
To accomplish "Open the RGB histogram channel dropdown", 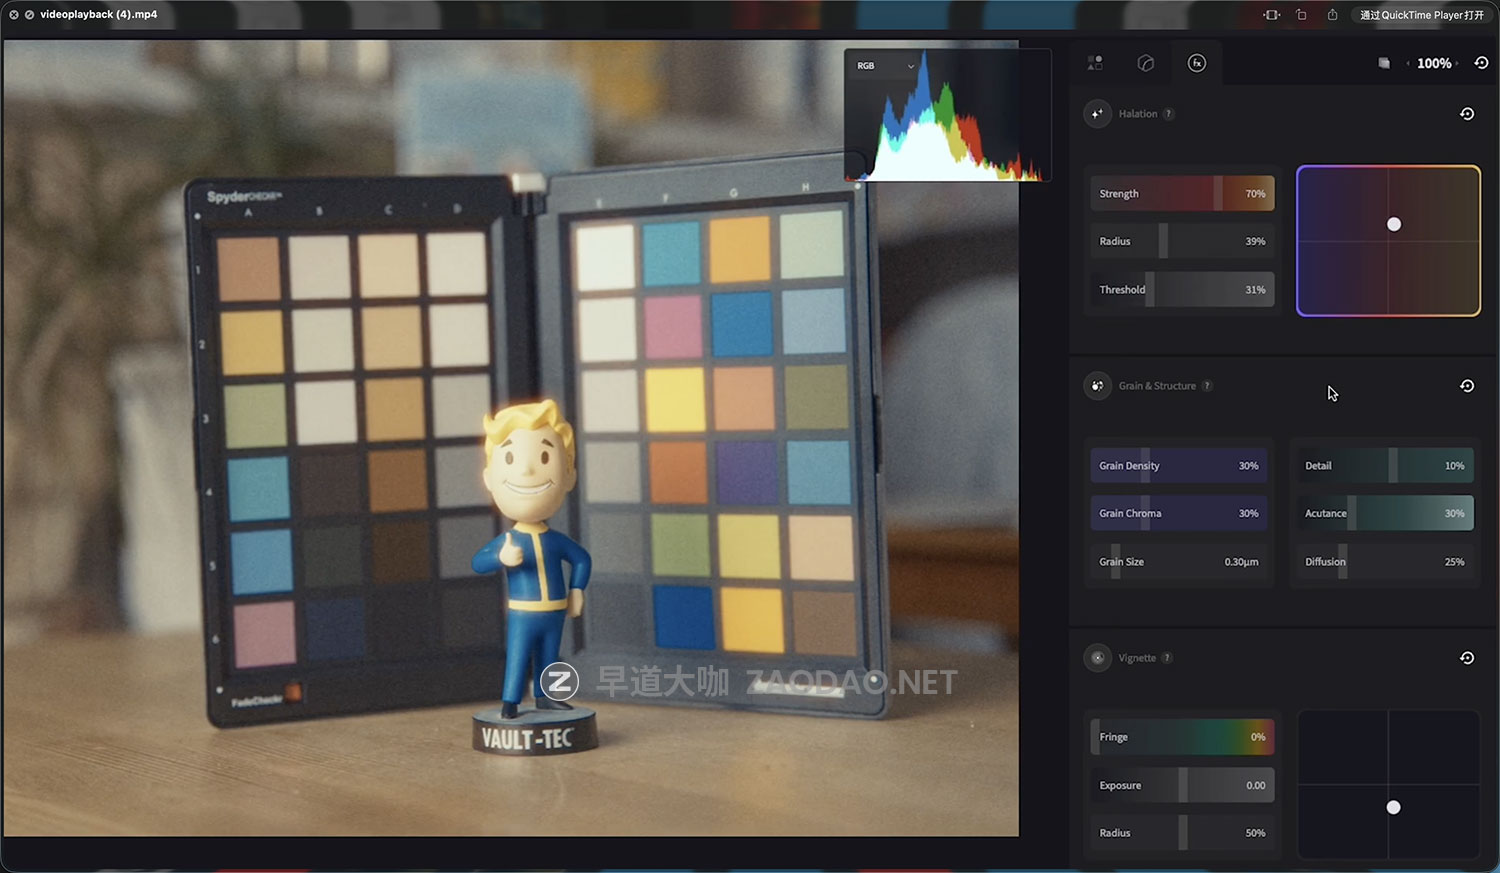I will tap(885, 66).
